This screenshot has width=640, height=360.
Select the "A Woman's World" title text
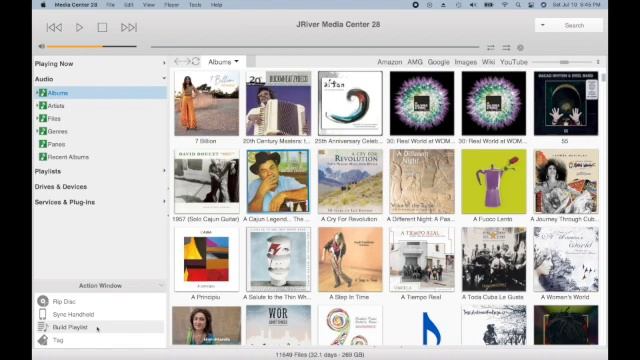click(565, 297)
